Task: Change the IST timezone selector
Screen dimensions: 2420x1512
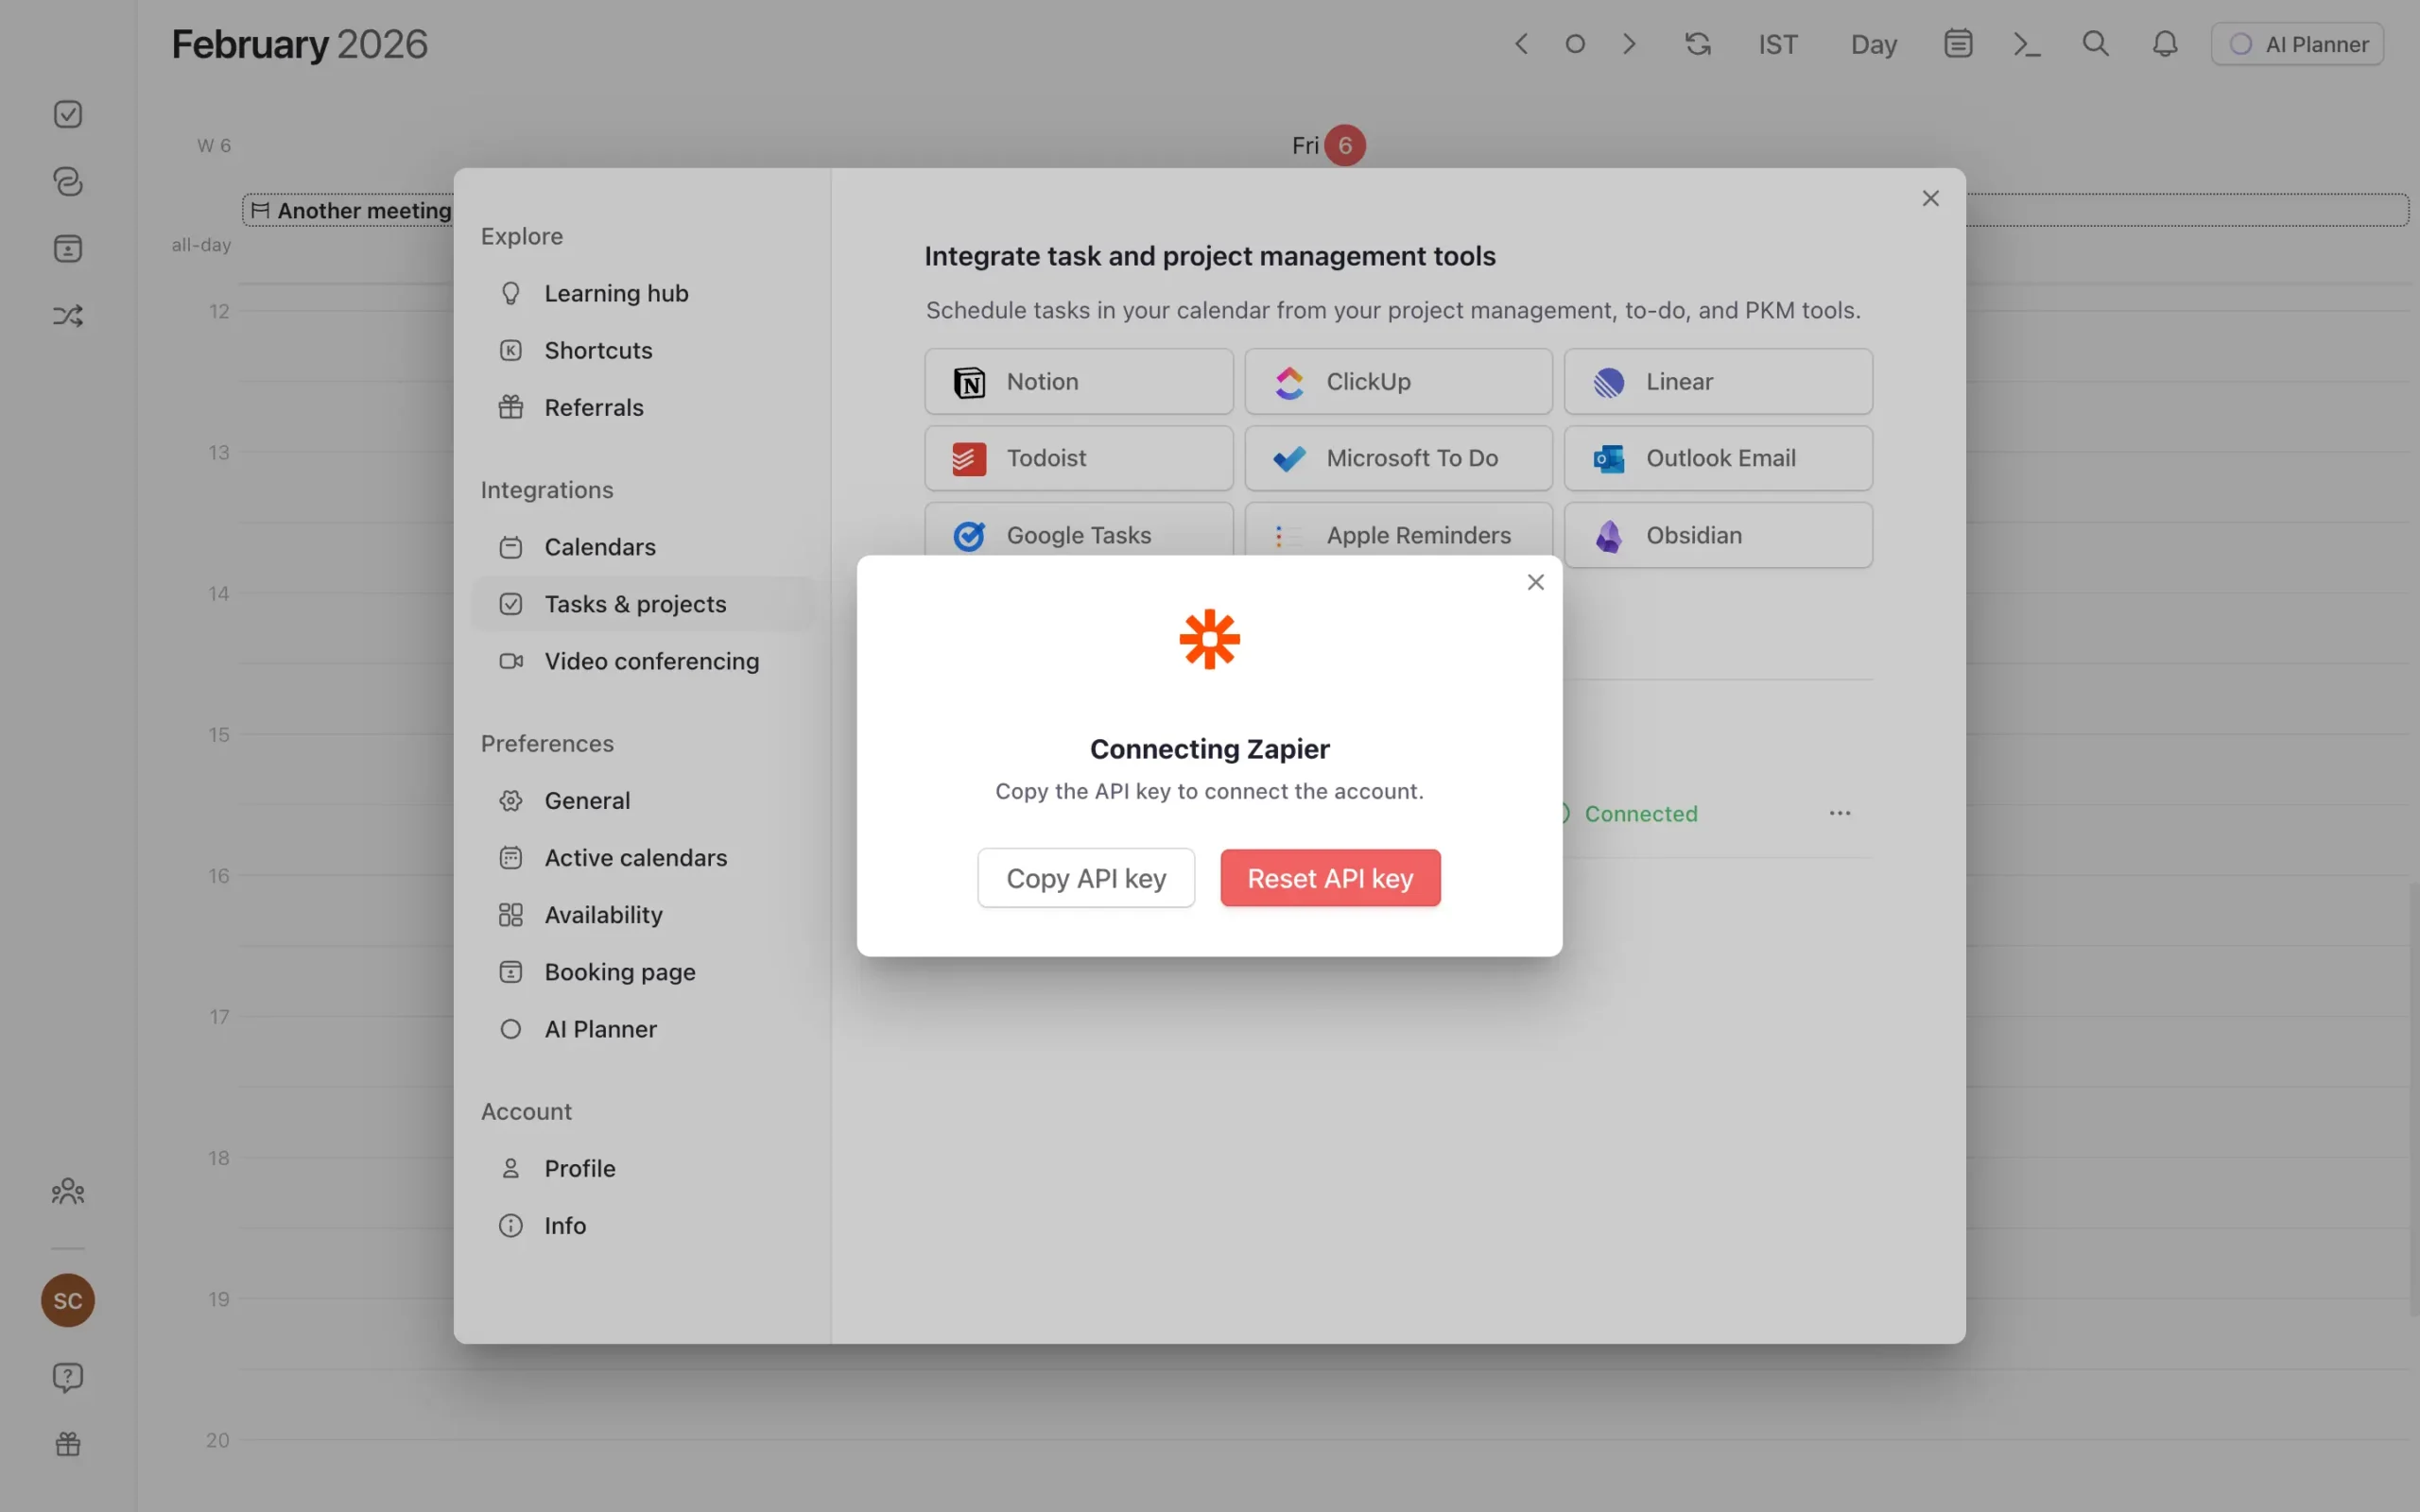Action: coord(1777,44)
